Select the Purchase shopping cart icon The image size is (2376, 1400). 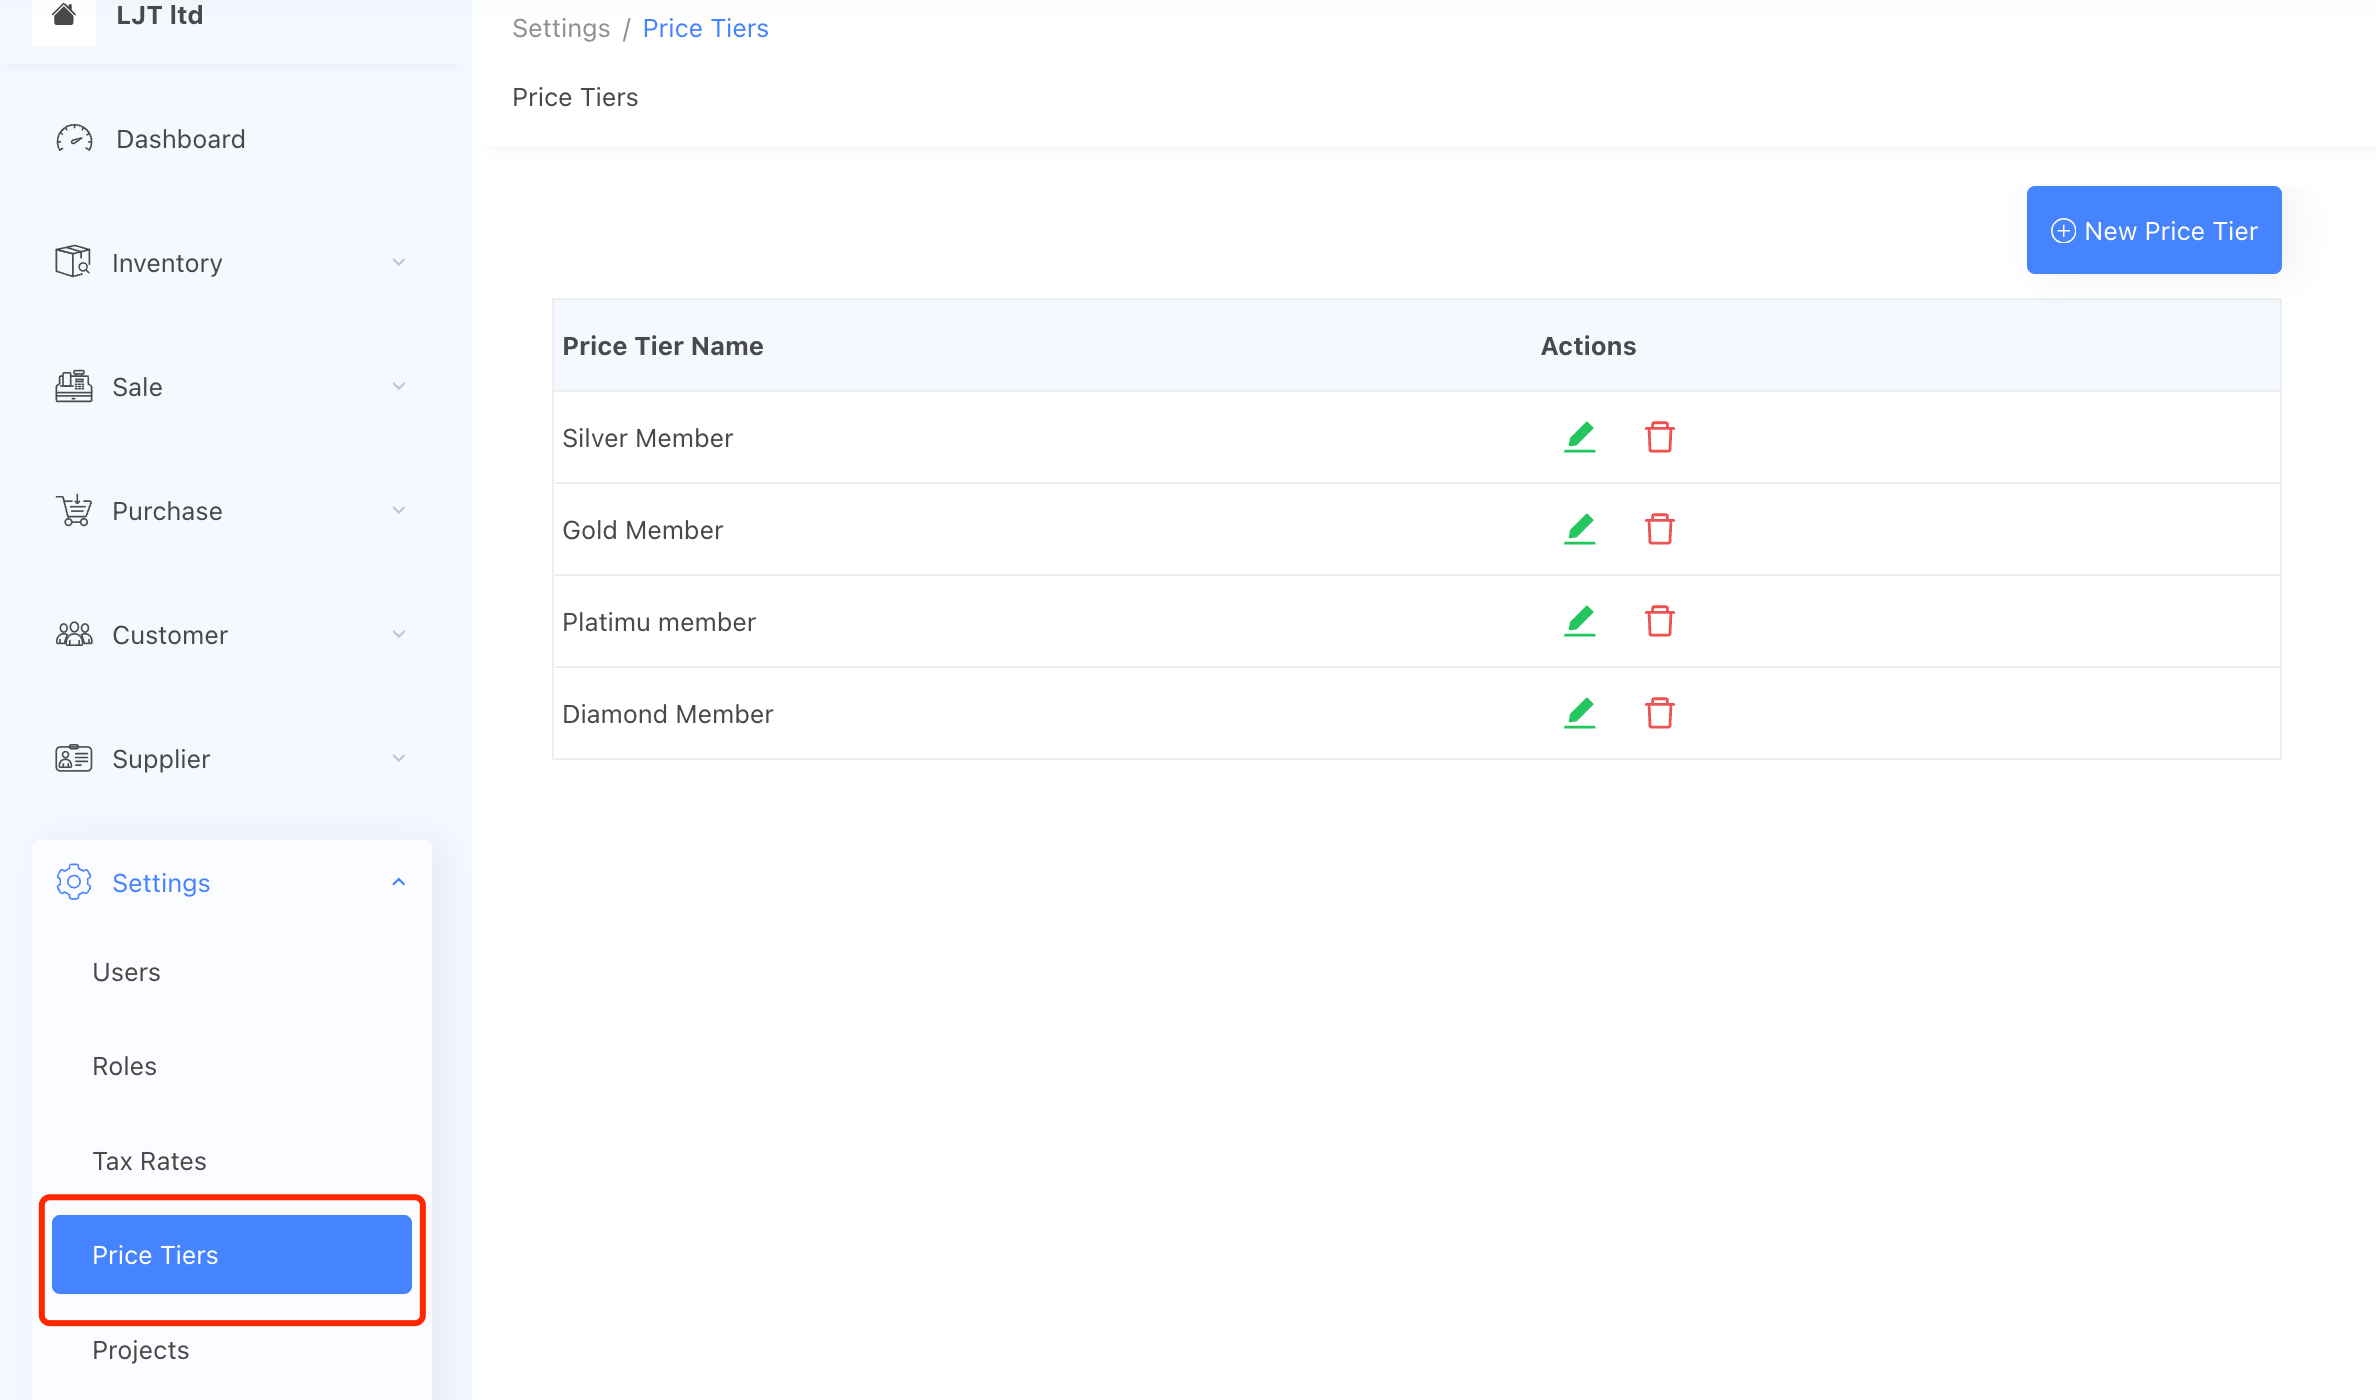tap(72, 510)
